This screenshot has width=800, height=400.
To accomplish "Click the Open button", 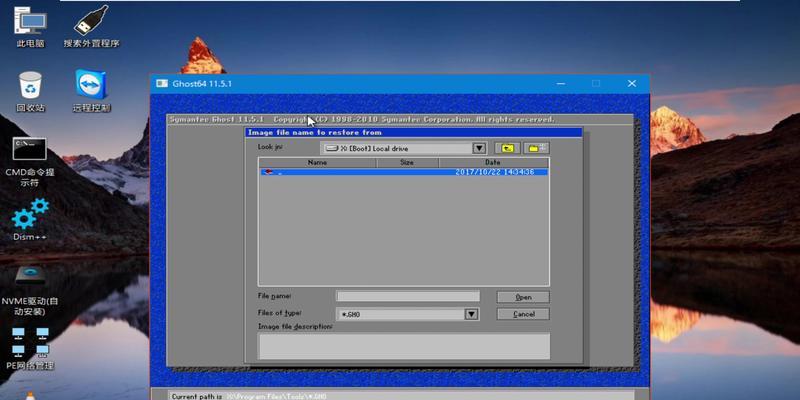I will point(523,297).
